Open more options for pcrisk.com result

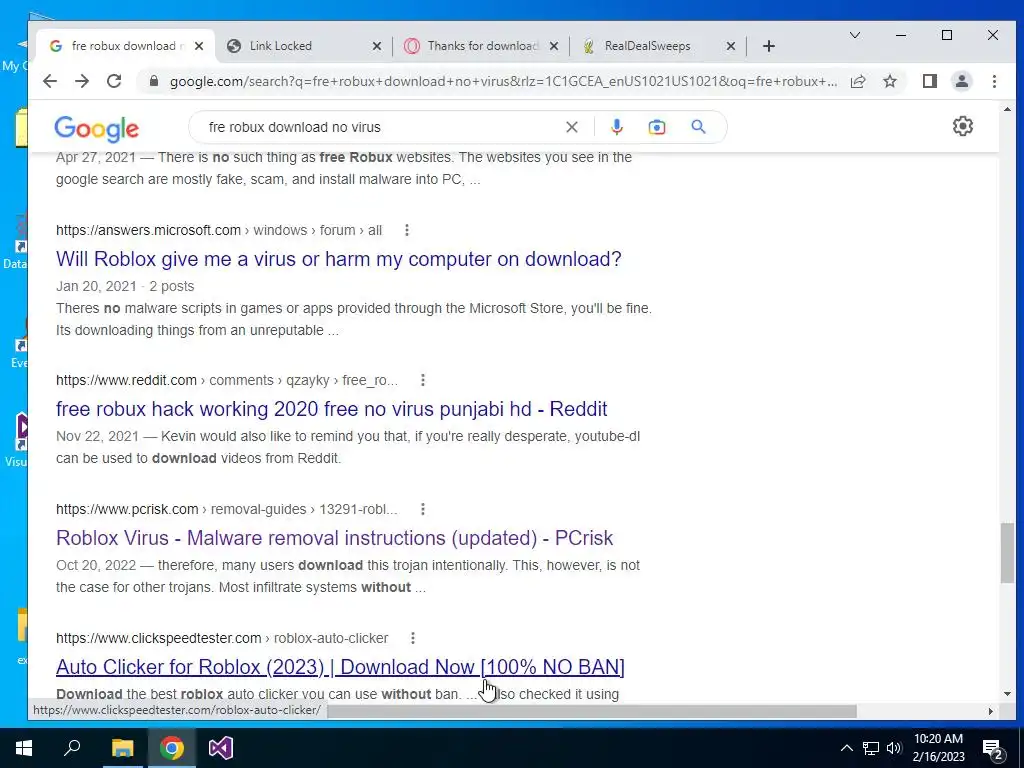click(x=423, y=509)
